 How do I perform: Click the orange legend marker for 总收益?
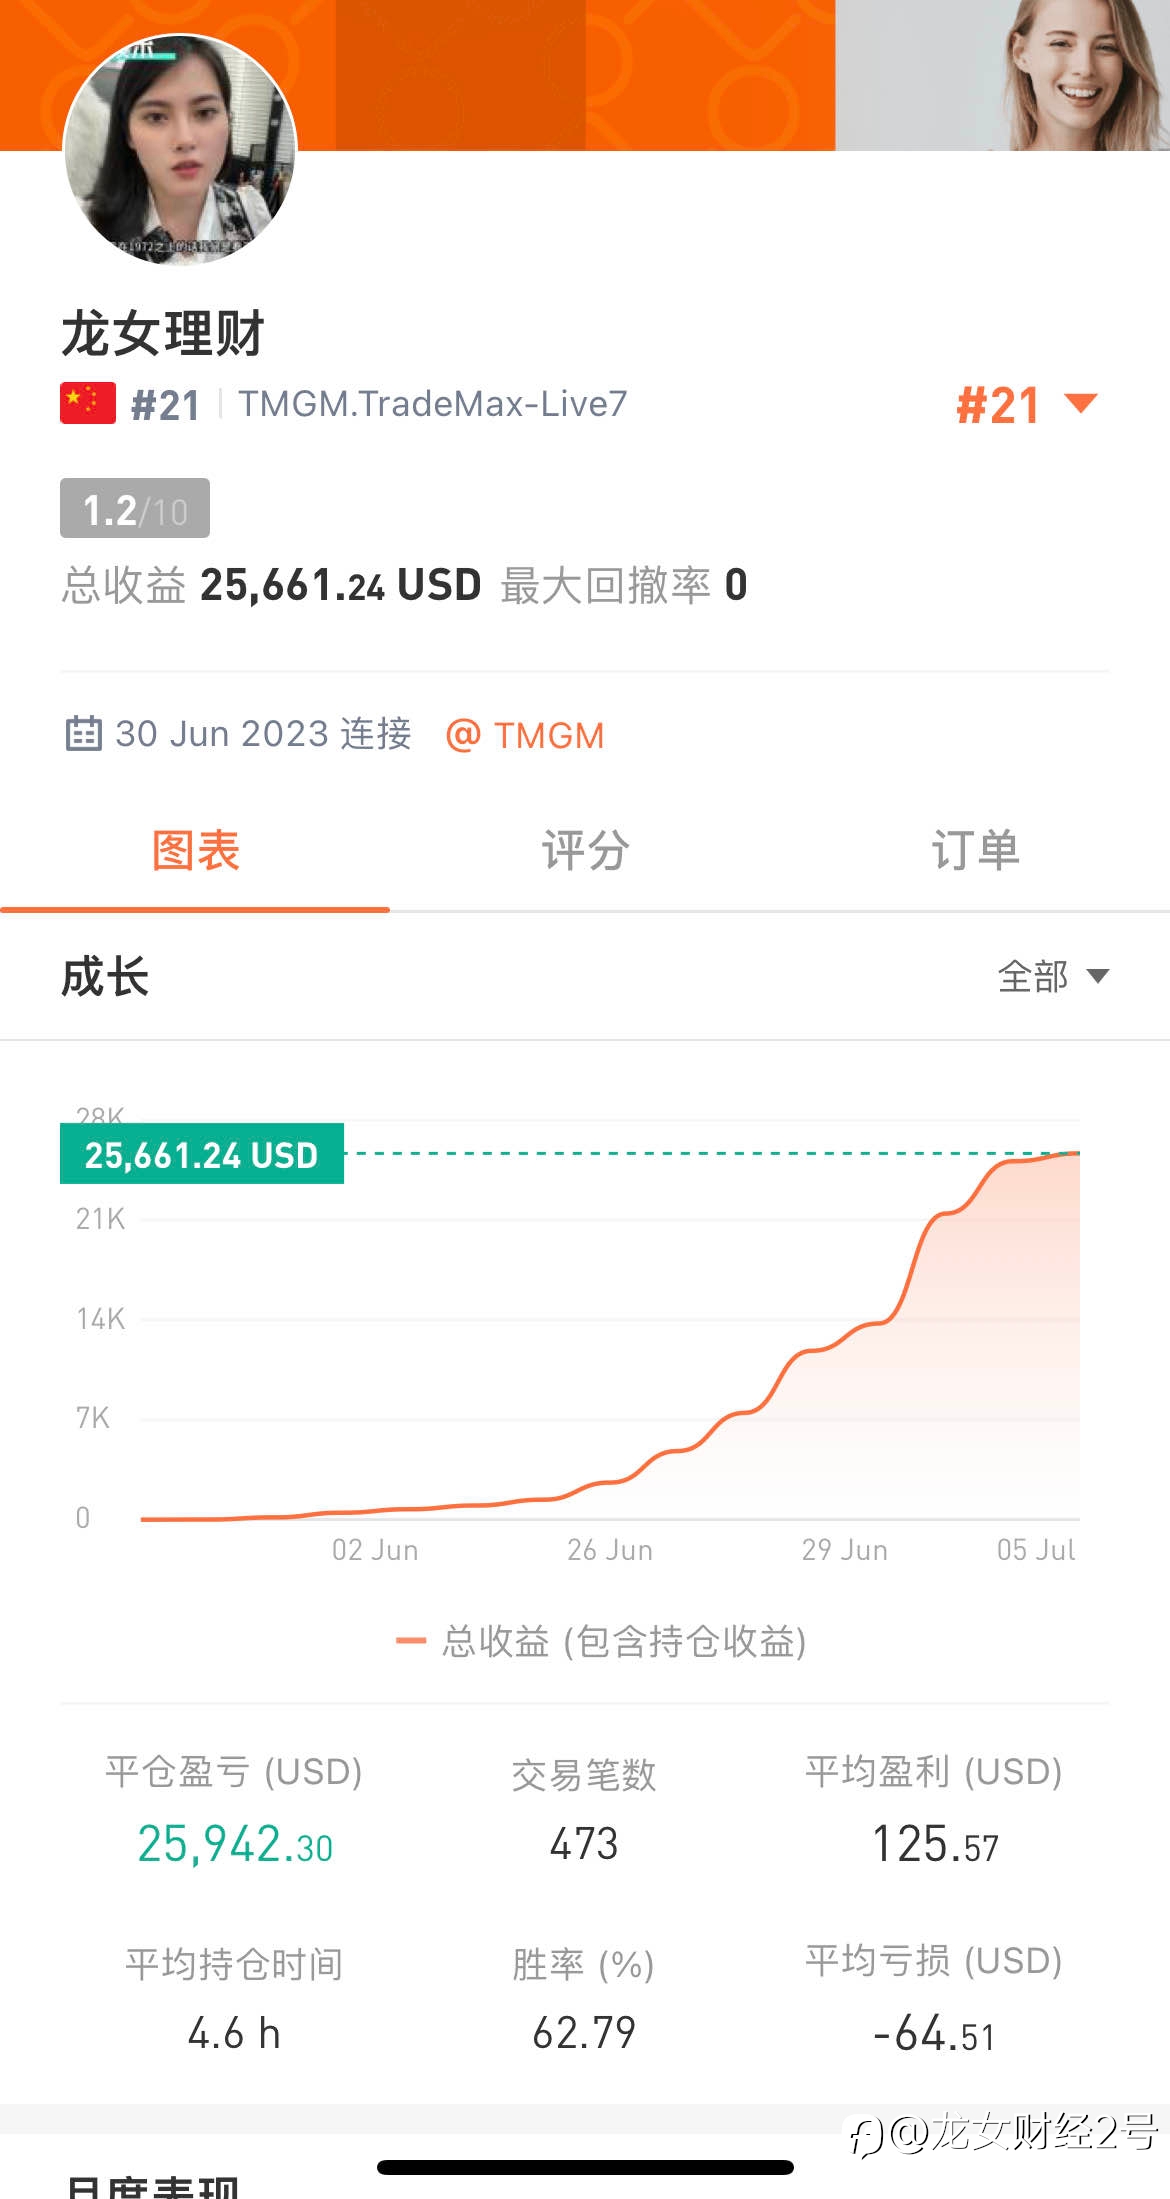click(411, 1641)
